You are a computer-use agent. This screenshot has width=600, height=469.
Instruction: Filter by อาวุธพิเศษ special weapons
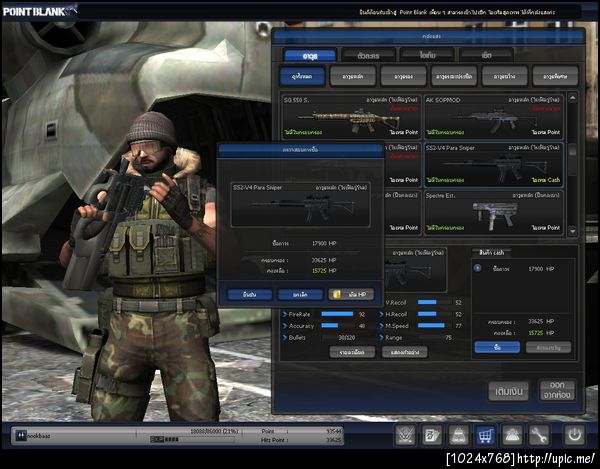coord(555,76)
